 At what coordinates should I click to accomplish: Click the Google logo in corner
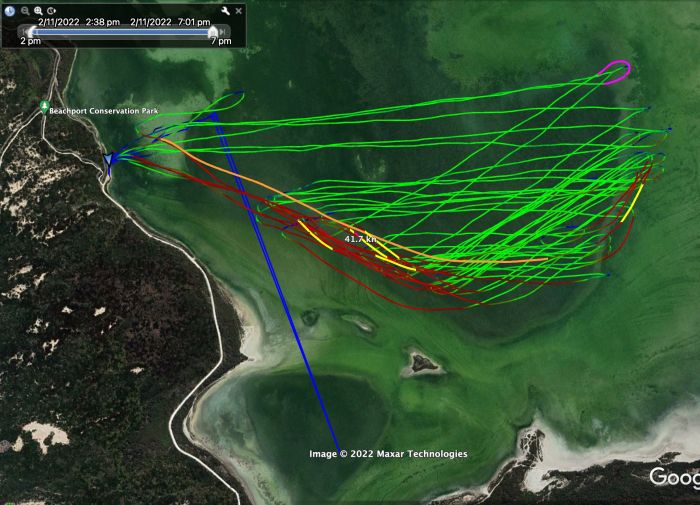click(675, 477)
